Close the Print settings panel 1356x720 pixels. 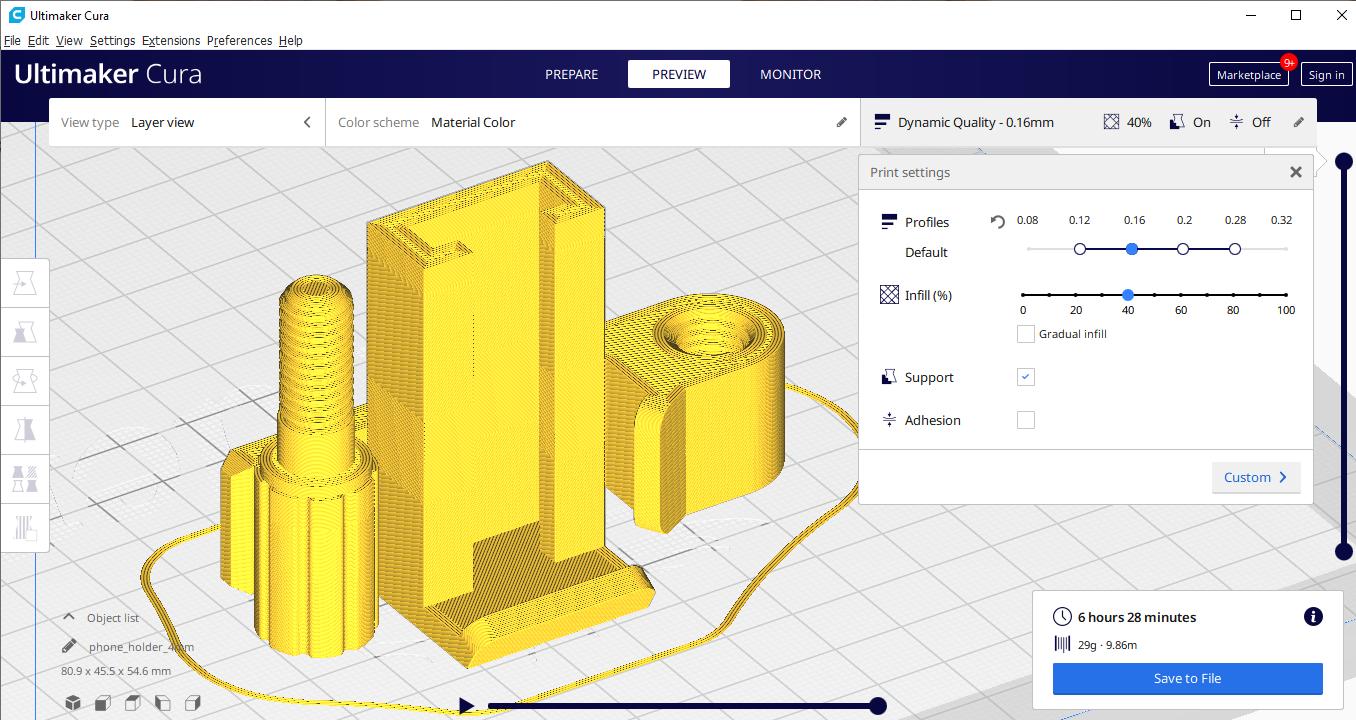pyautogui.click(x=1295, y=172)
